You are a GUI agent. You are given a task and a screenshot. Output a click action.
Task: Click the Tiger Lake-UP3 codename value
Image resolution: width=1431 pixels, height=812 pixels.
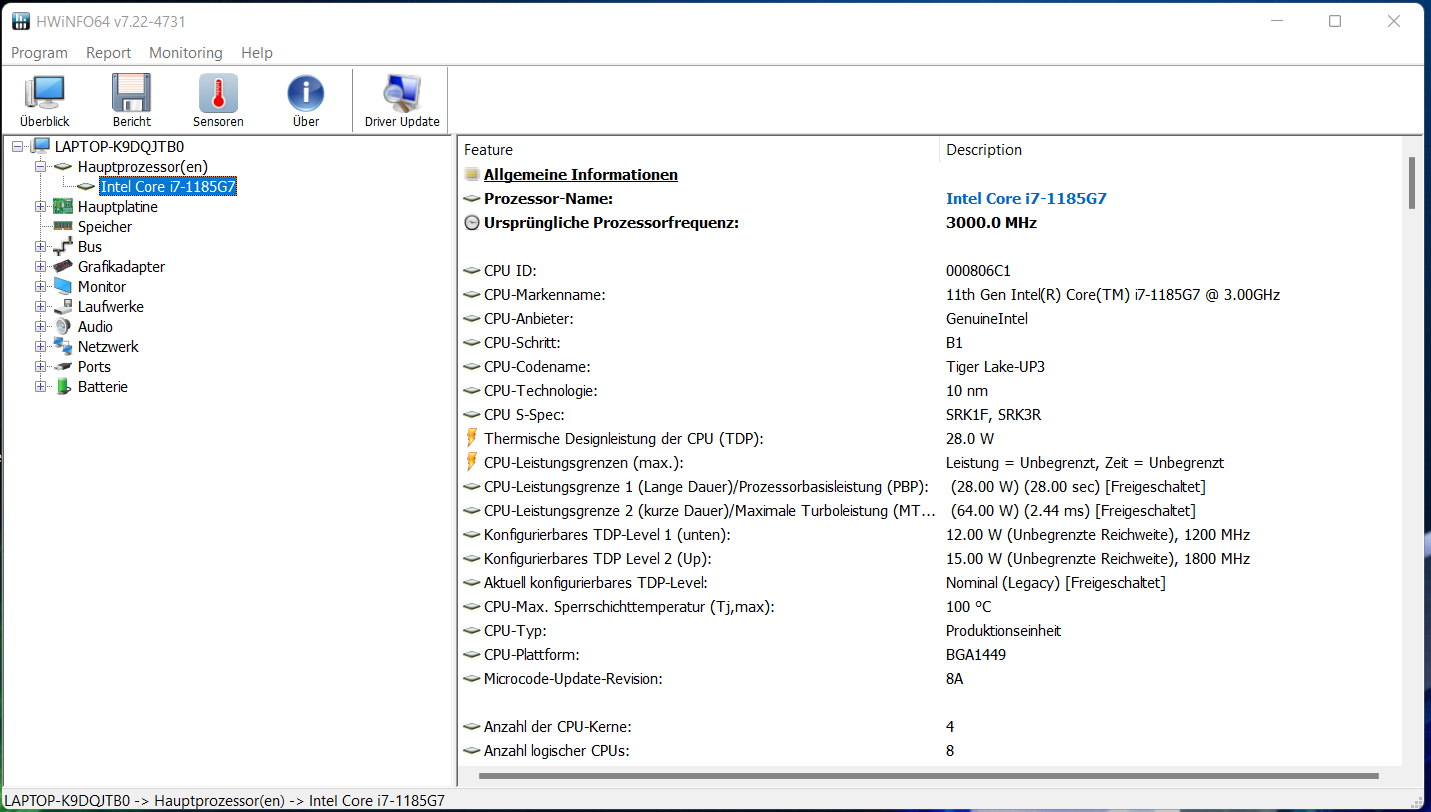click(995, 367)
